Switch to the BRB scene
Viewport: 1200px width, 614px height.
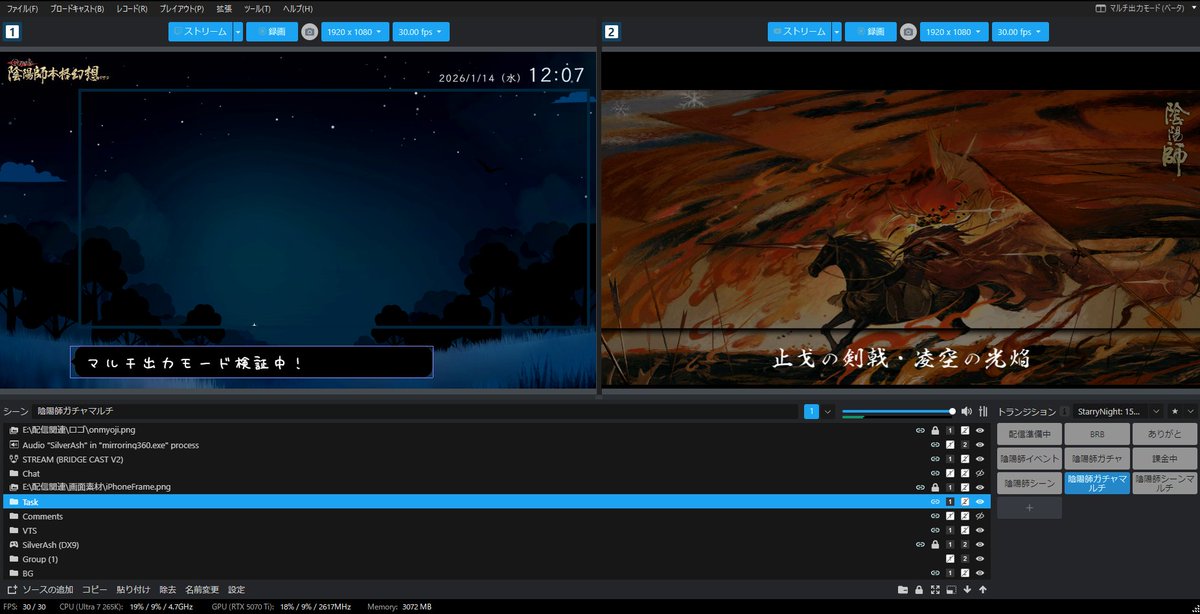1097,435
